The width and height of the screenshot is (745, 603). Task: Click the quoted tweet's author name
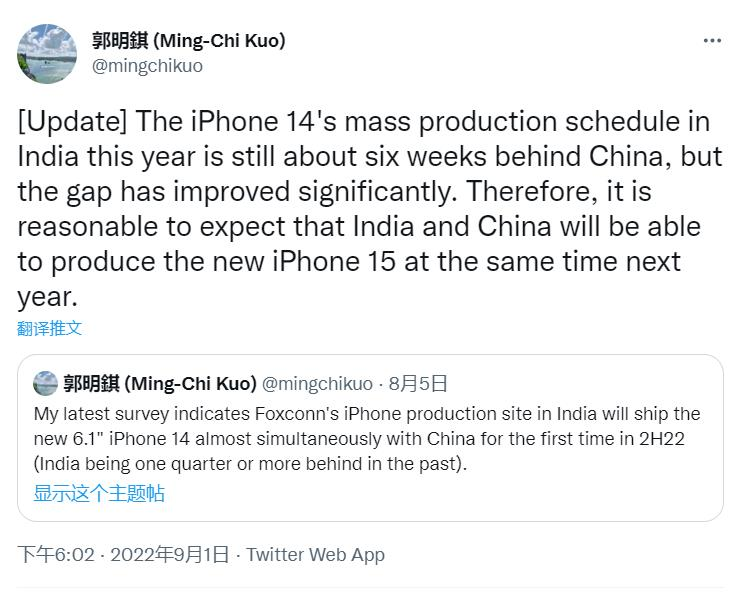click(160, 384)
